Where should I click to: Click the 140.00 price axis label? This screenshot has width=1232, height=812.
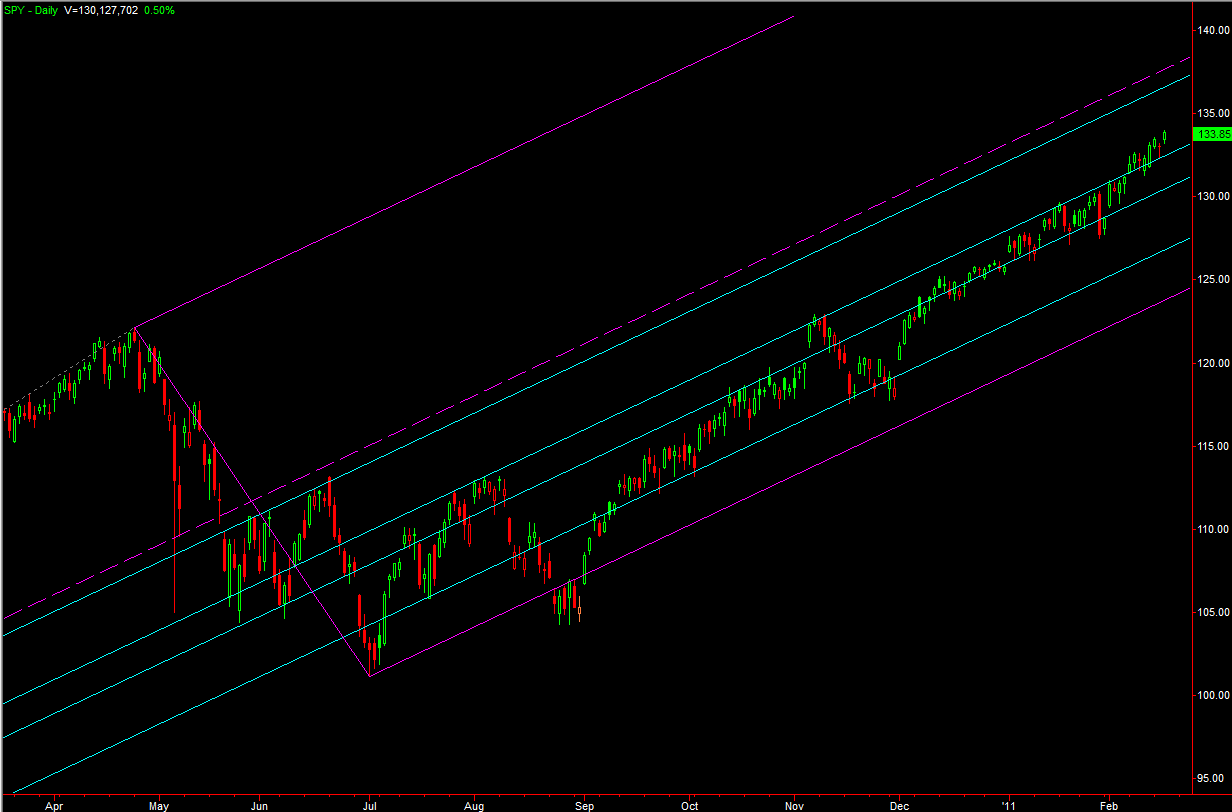1214,31
